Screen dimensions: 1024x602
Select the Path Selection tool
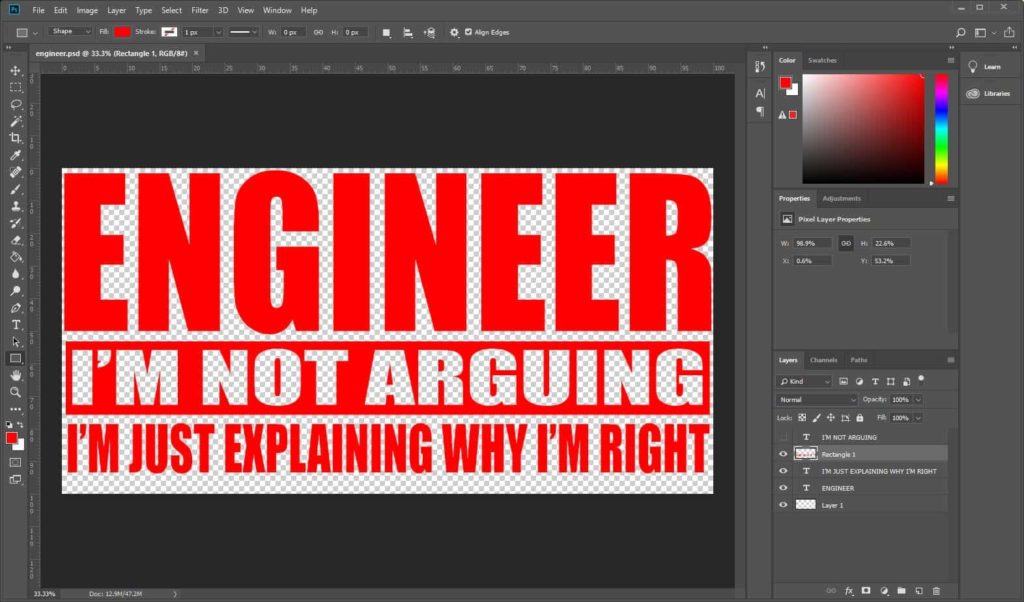(x=16, y=341)
